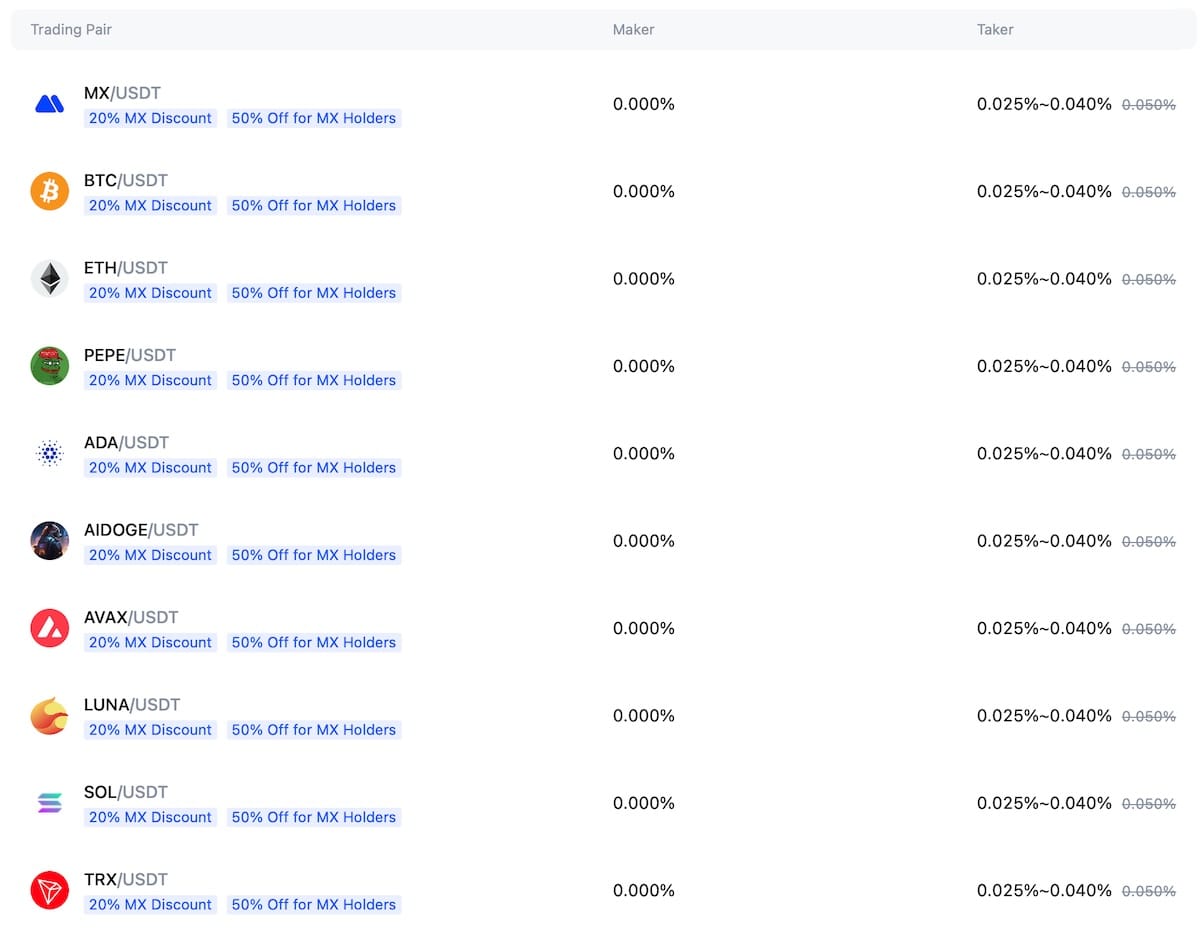This screenshot has width=1200, height=940.
Task: Click the 20% MX Discount tag on PEPE/USDT
Action: [x=150, y=380]
